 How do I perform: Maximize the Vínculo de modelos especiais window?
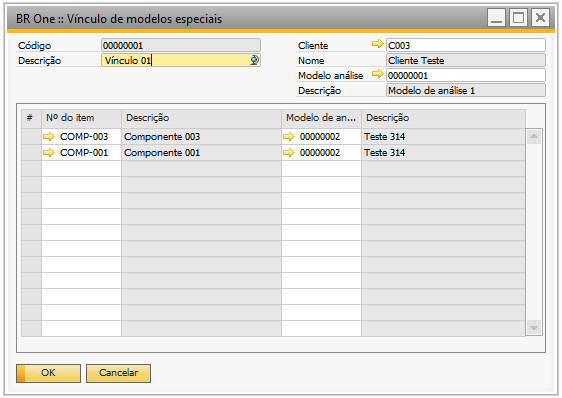click(x=518, y=17)
